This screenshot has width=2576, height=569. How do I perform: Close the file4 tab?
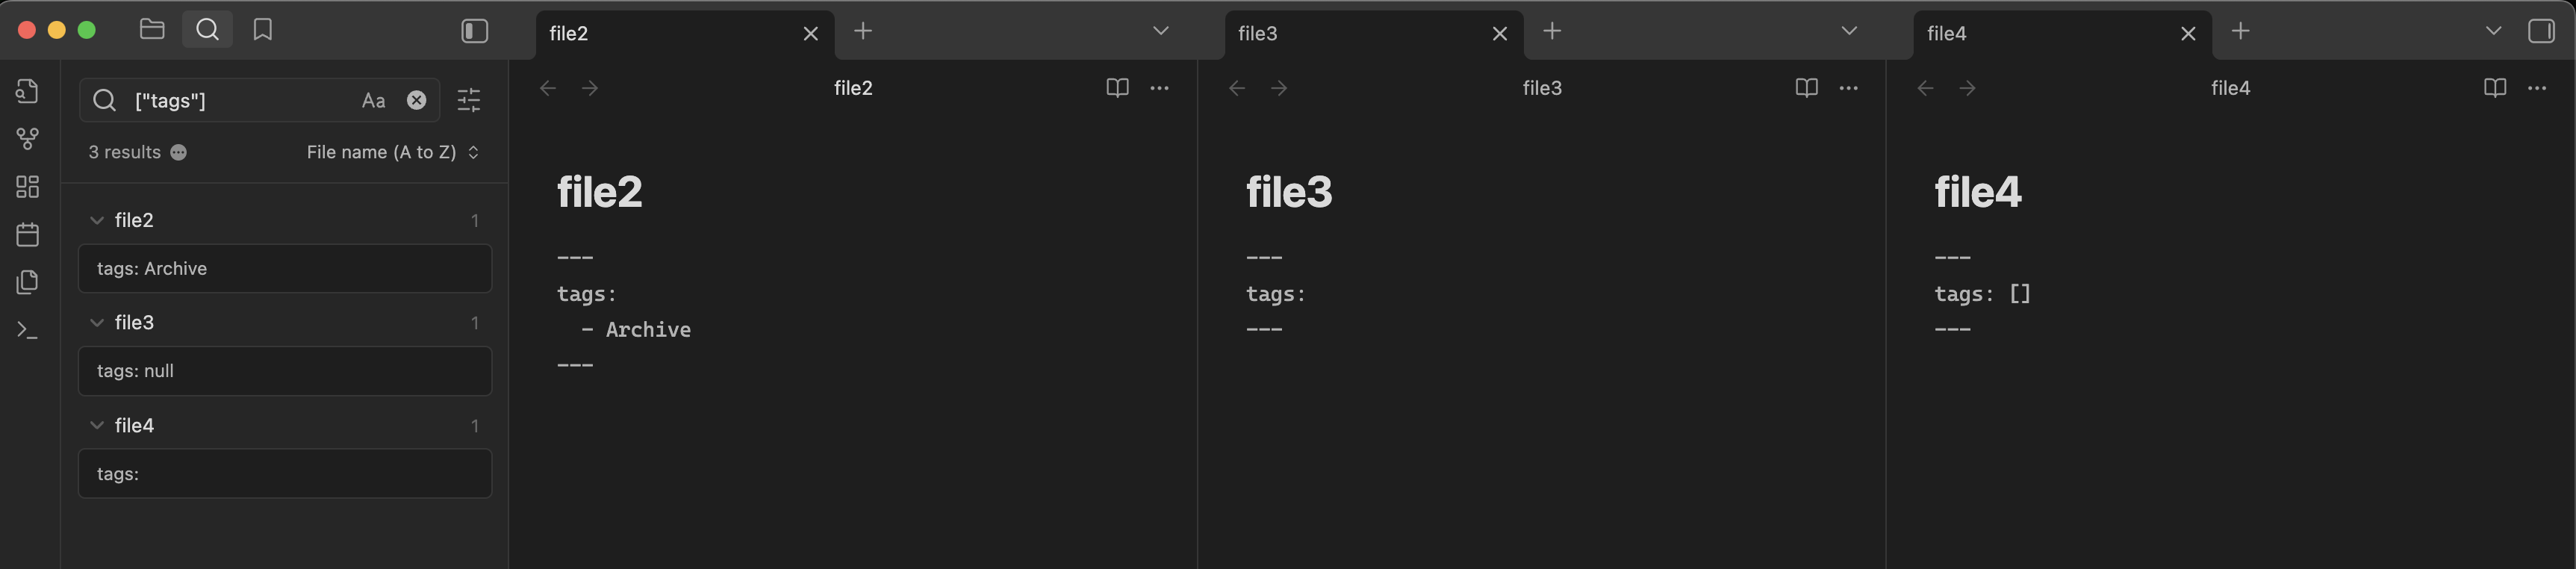click(x=2188, y=34)
